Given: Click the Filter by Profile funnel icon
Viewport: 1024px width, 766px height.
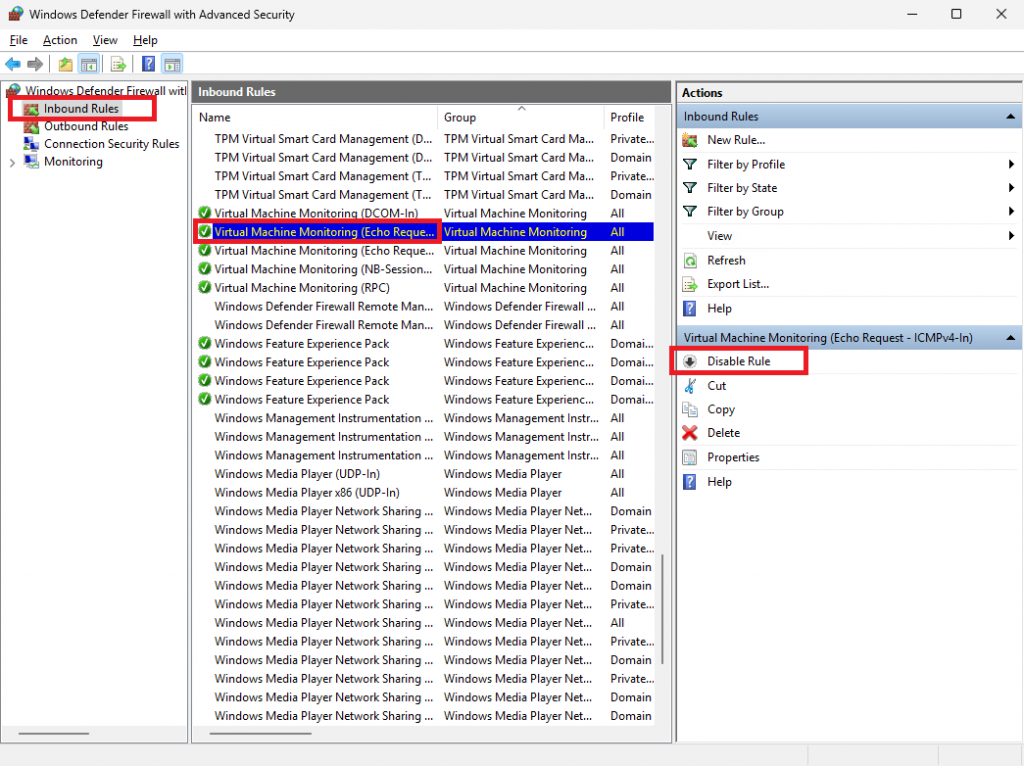Looking at the screenshot, I should [690, 165].
